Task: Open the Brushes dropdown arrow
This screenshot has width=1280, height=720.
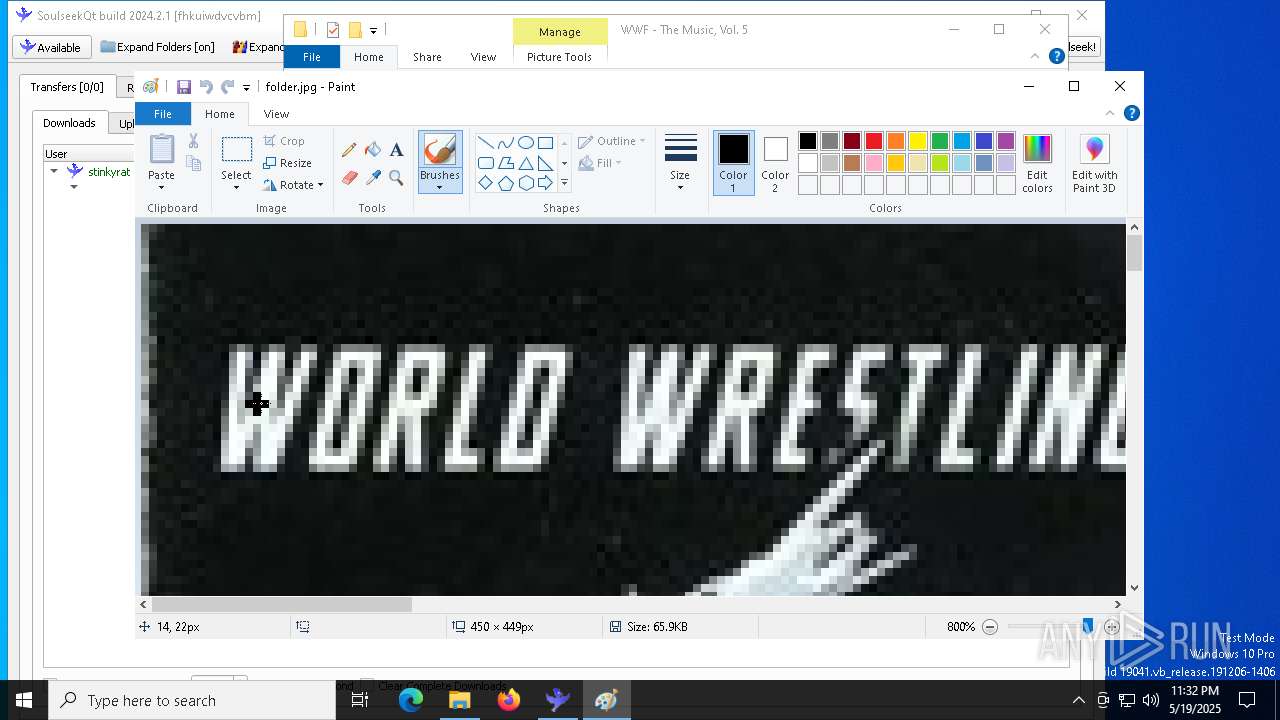Action: 440,187
